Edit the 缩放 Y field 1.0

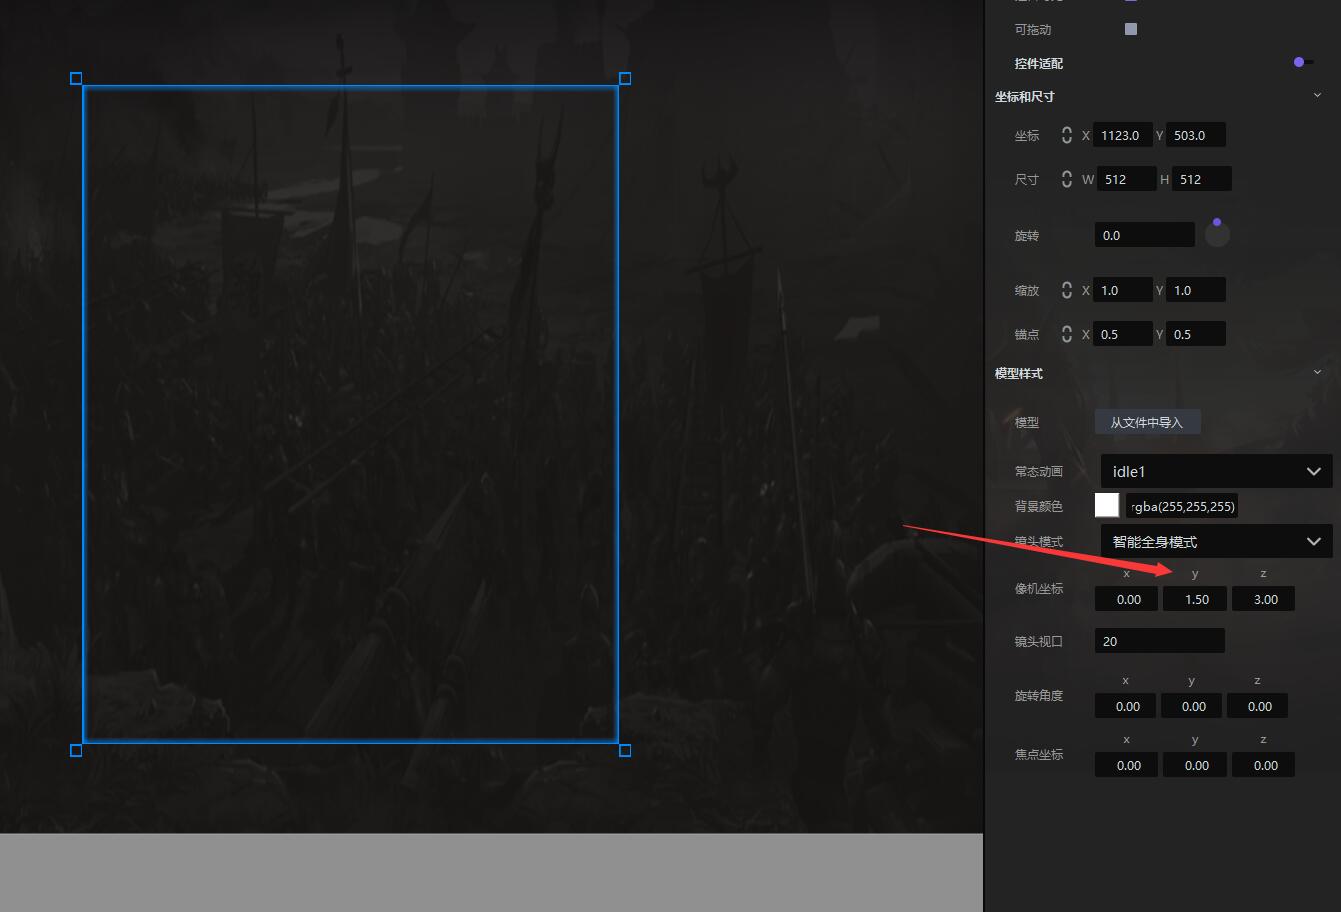[1196, 290]
